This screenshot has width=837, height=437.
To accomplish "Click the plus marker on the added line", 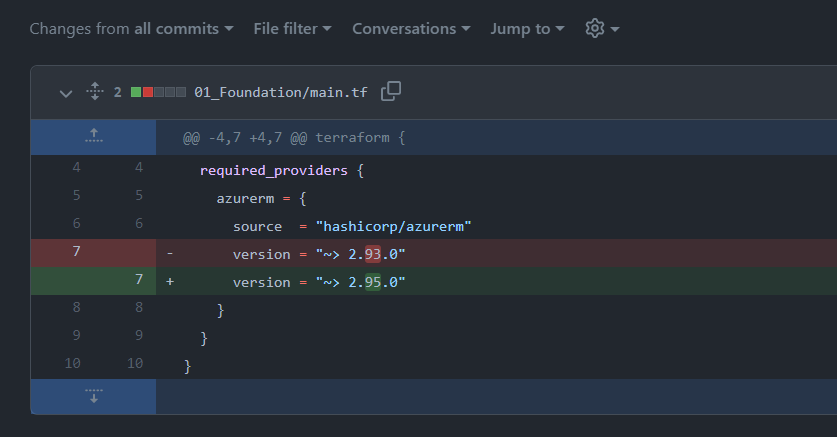I will click(170, 281).
